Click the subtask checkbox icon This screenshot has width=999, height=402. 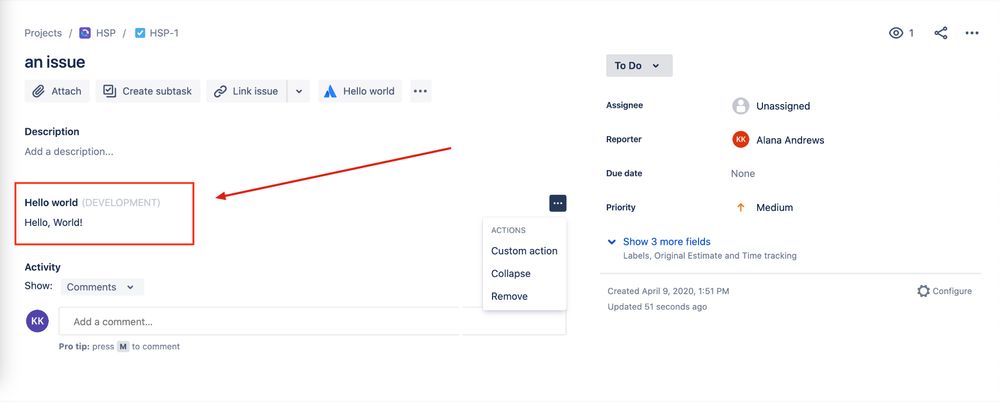click(x=110, y=91)
